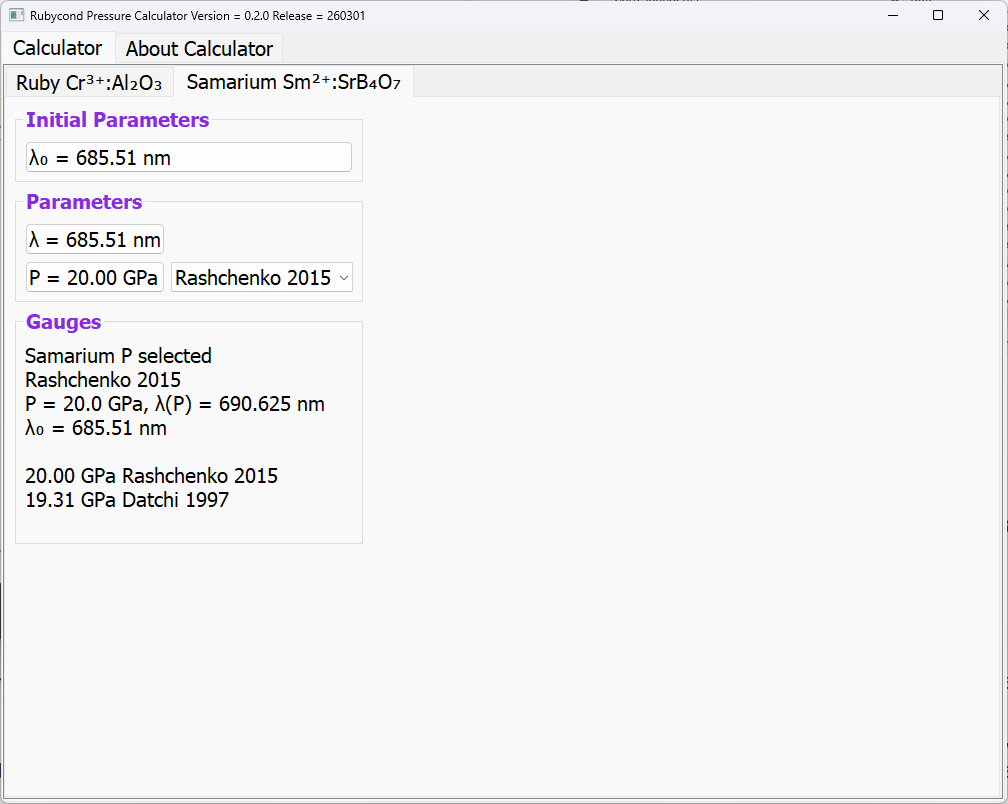This screenshot has height=804, width=1008.
Task: Click the Rubycond app icon in title bar
Action: click(x=16, y=15)
